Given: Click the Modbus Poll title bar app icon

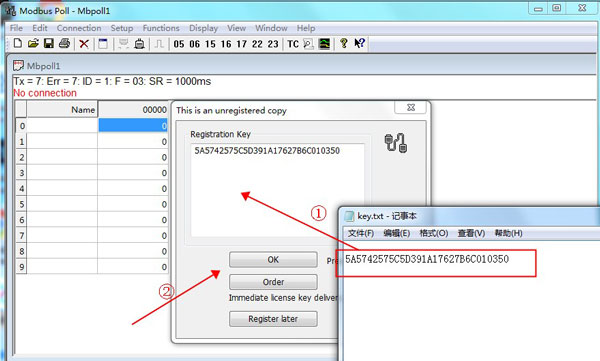Looking at the screenshot, I should tap(10, 10).
